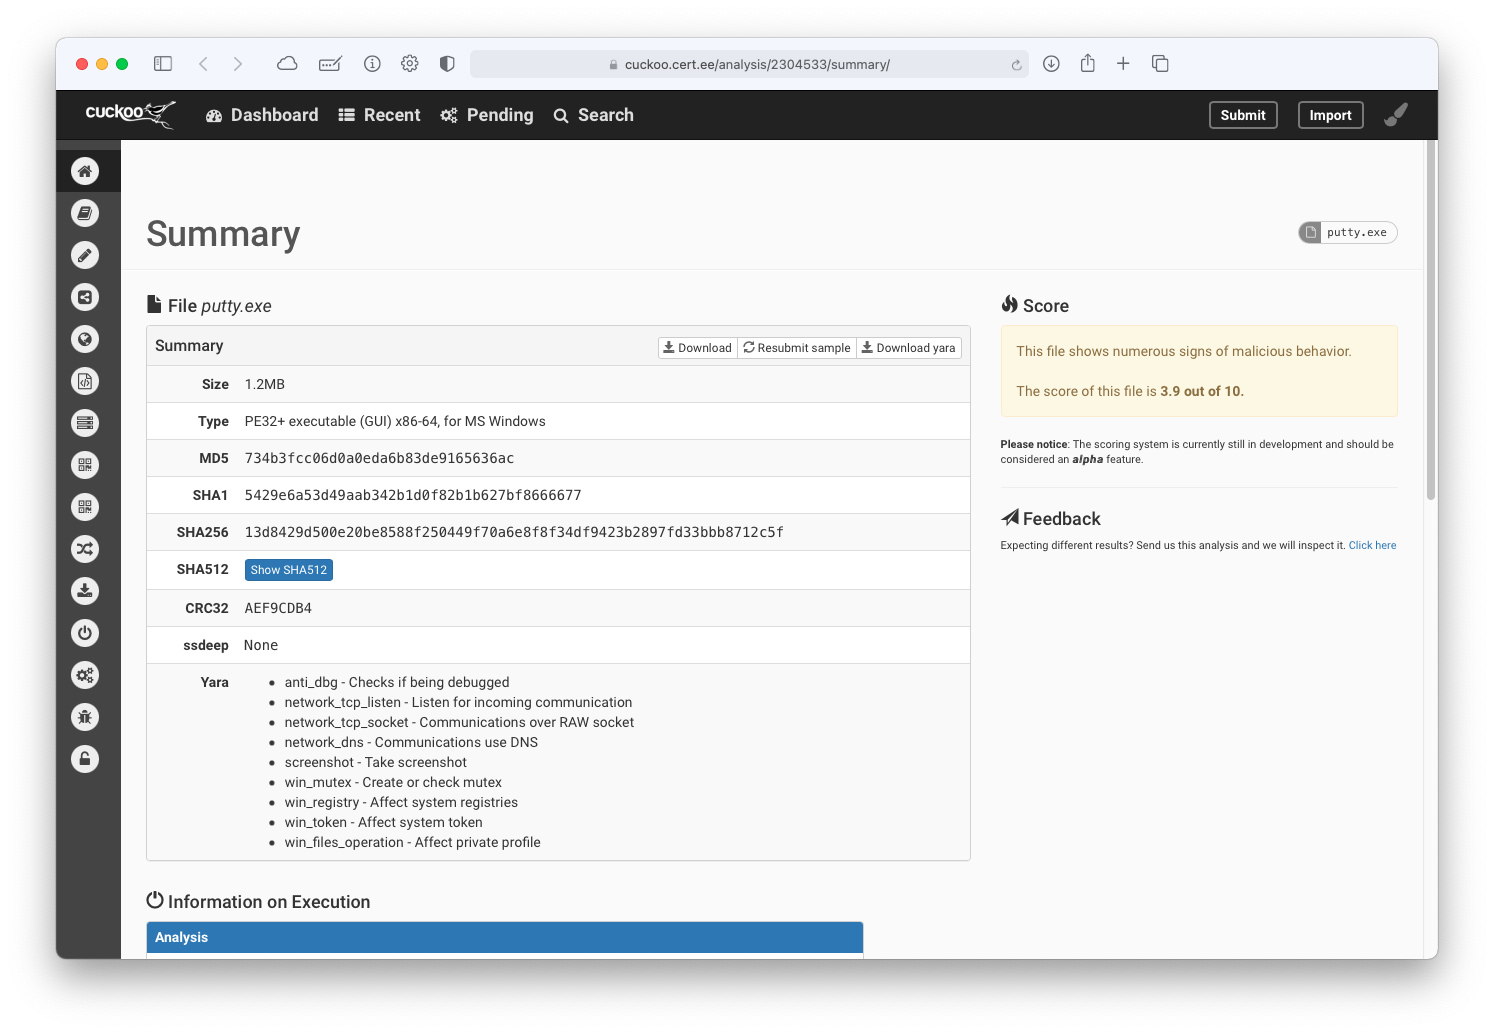Open the download tray icon in sidebar
Image resolution: width=1494 pixels, height=1033 pixels.
pos(85,591)
